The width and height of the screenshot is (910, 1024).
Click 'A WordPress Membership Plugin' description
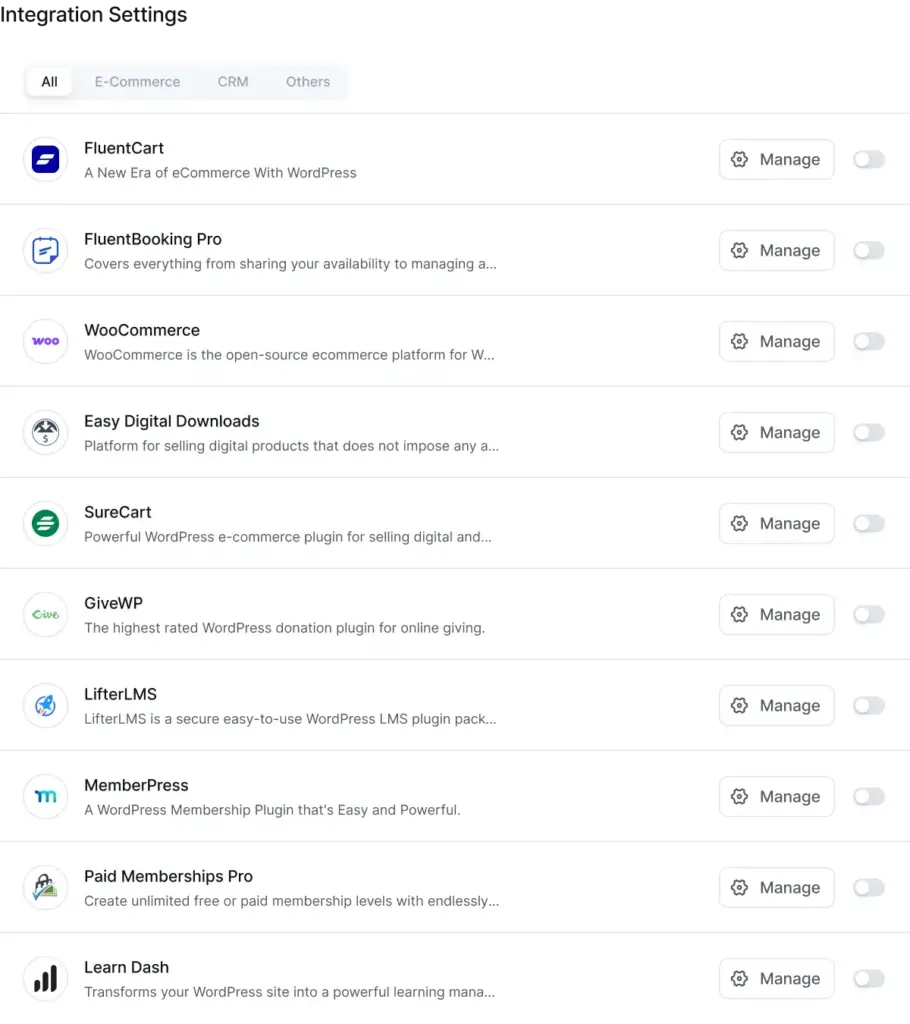pos(272,810)
